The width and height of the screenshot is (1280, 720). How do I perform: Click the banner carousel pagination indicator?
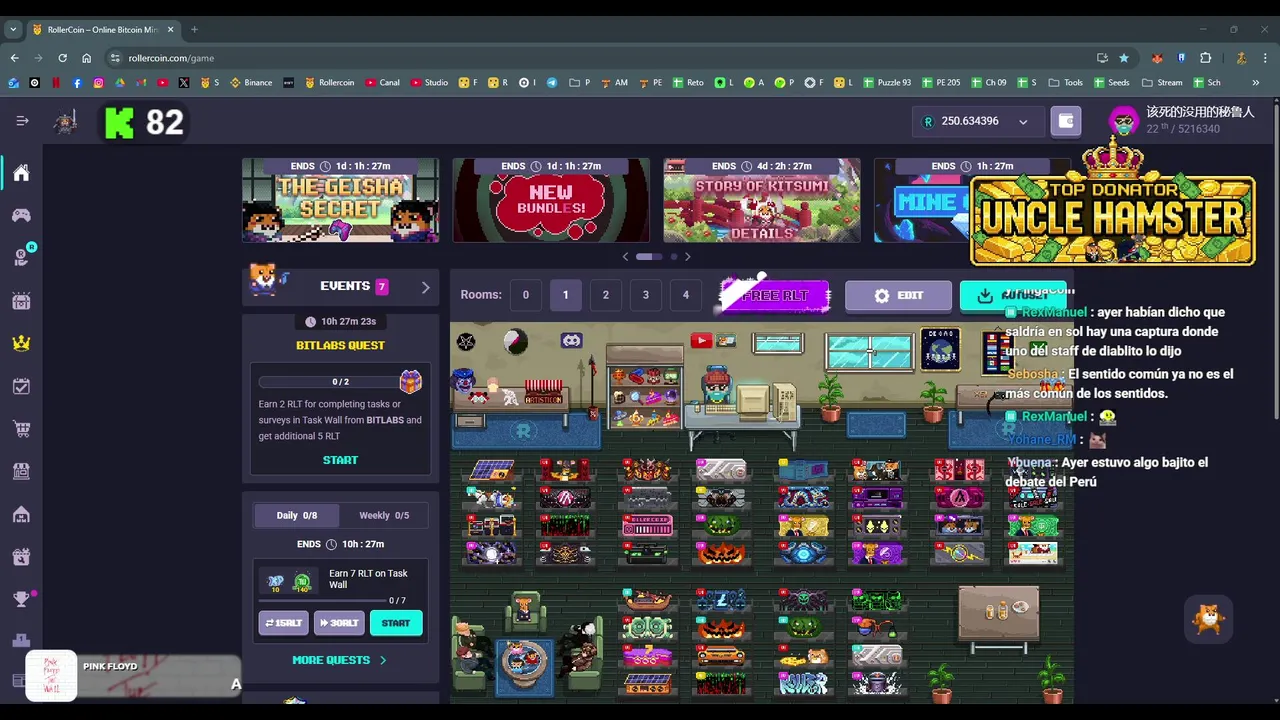point(657,257)
